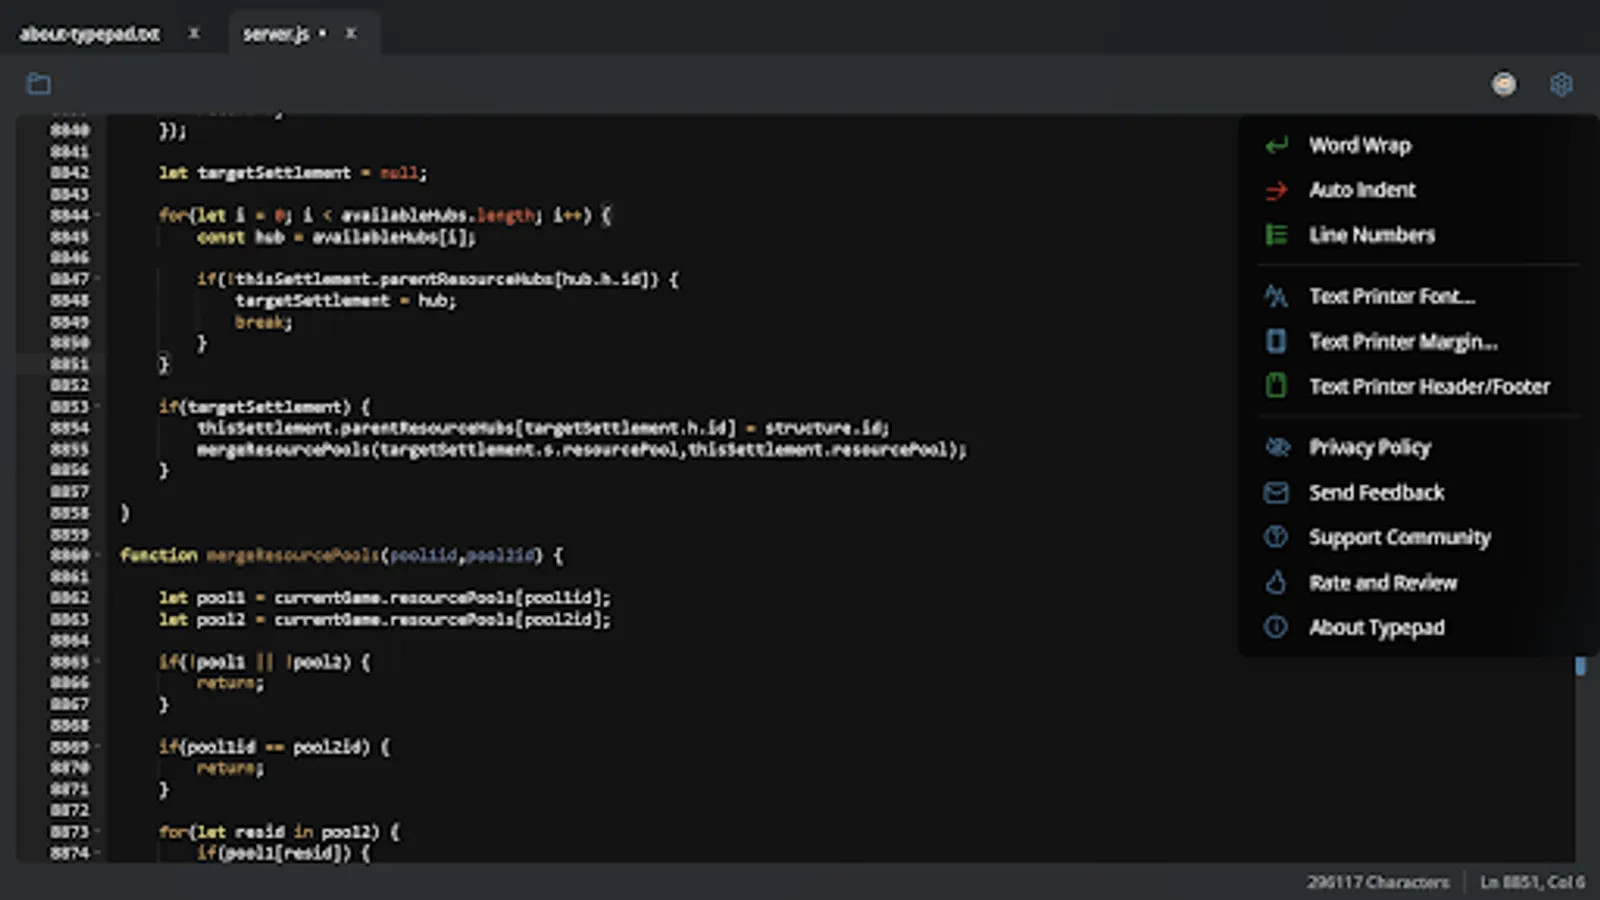Toggle Word Wrap in the settings menu
This screenshot has width=1600, height=900.
point(1359,145)
